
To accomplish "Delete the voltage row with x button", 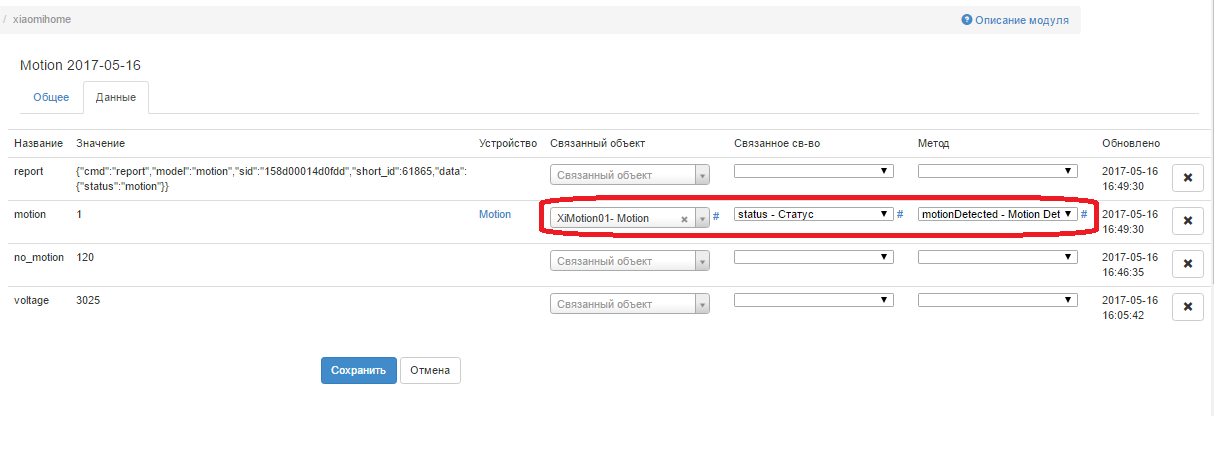I will pos(1187,307).
